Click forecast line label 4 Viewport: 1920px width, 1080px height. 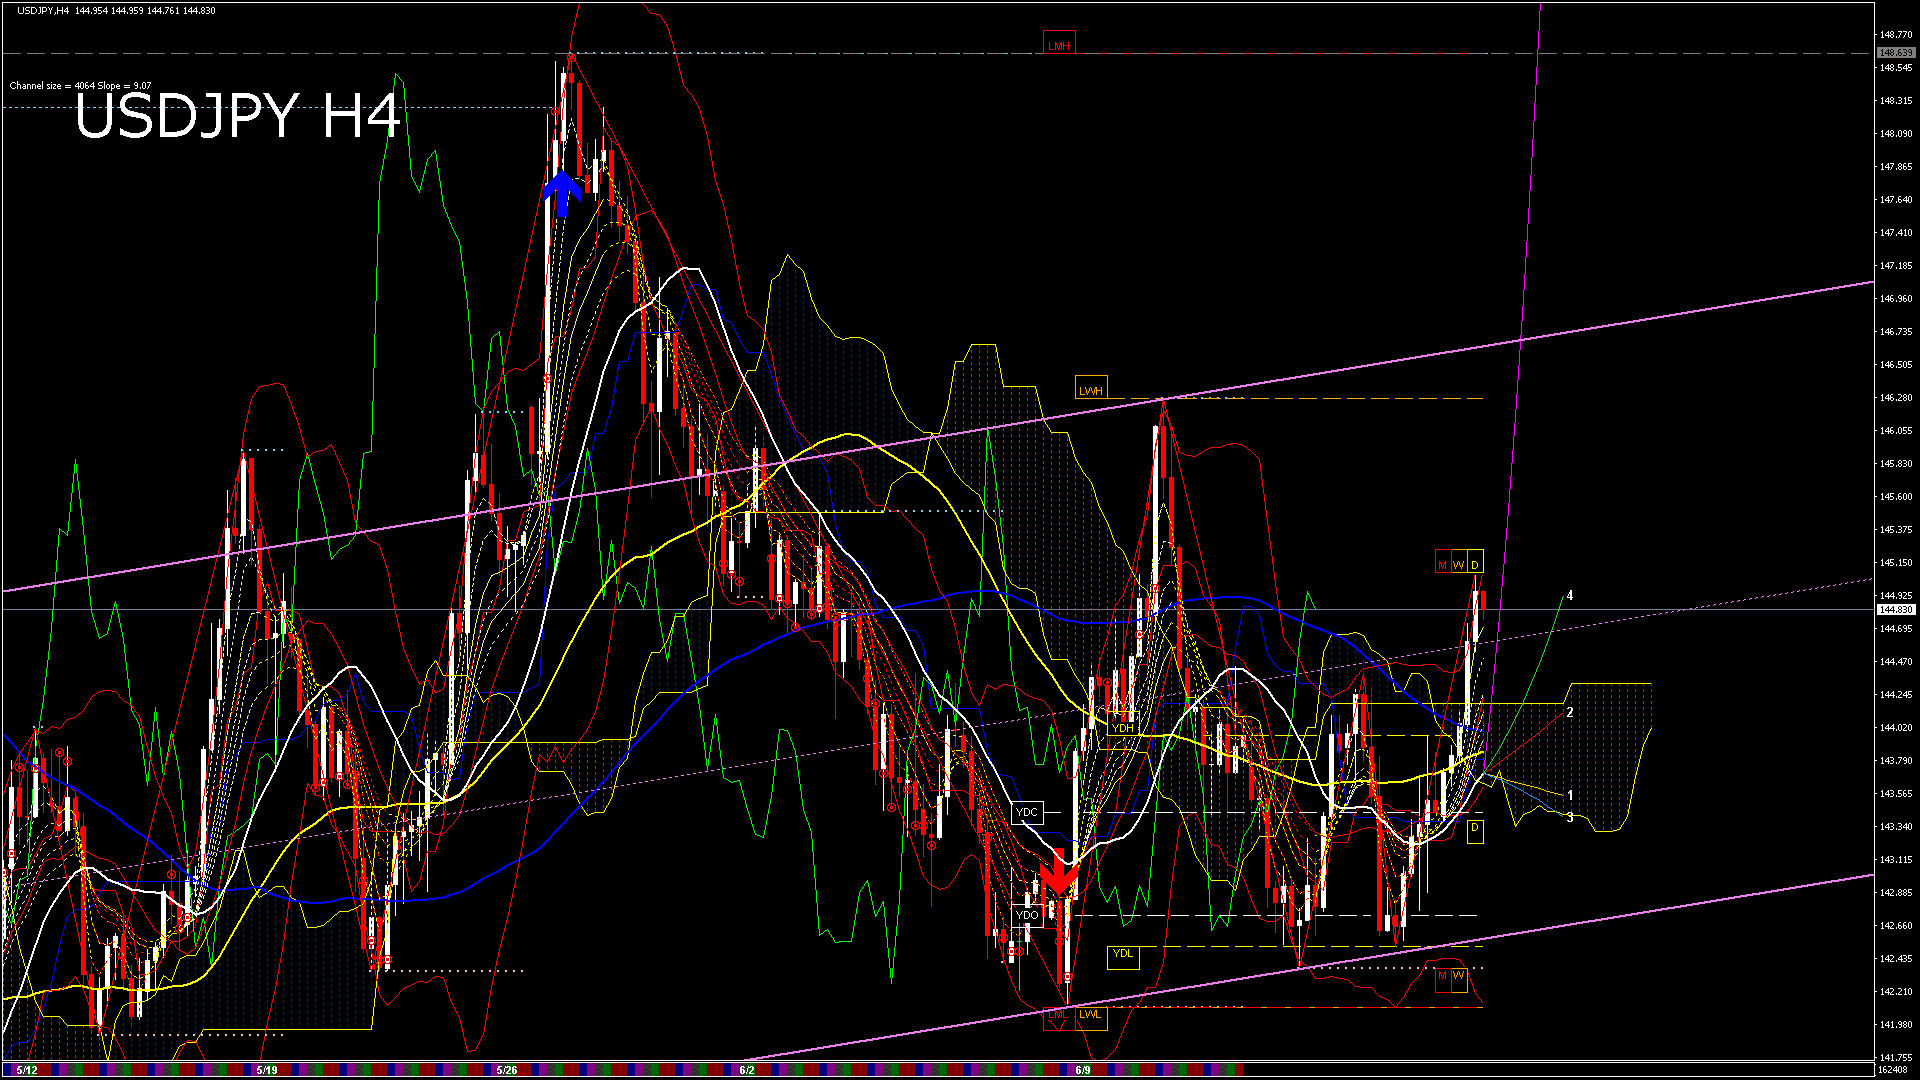tap(1570, 596)
